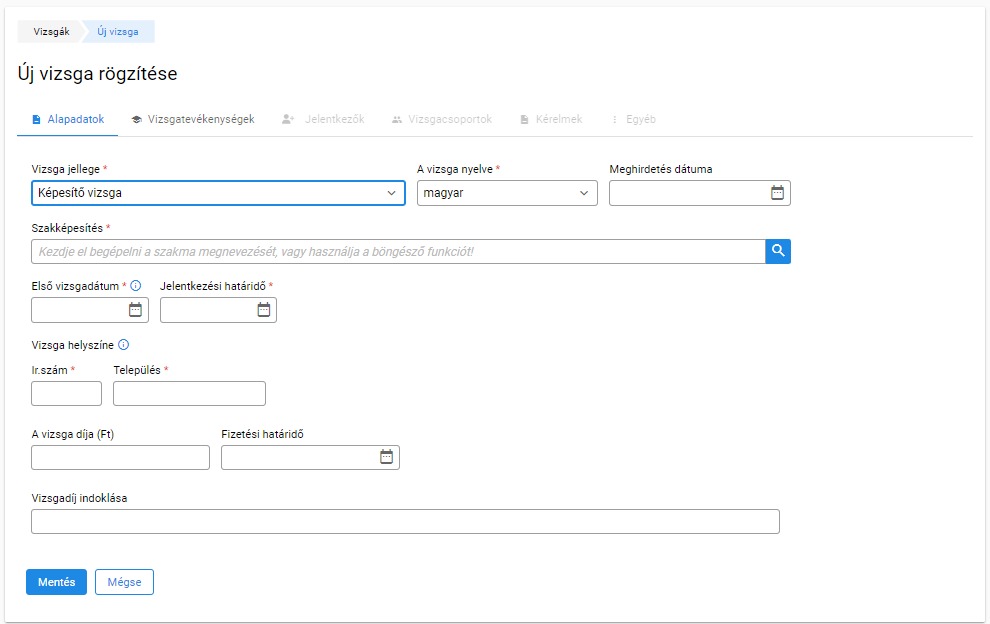Open the Első vizsgadátum calendar icon

(135, 309)
